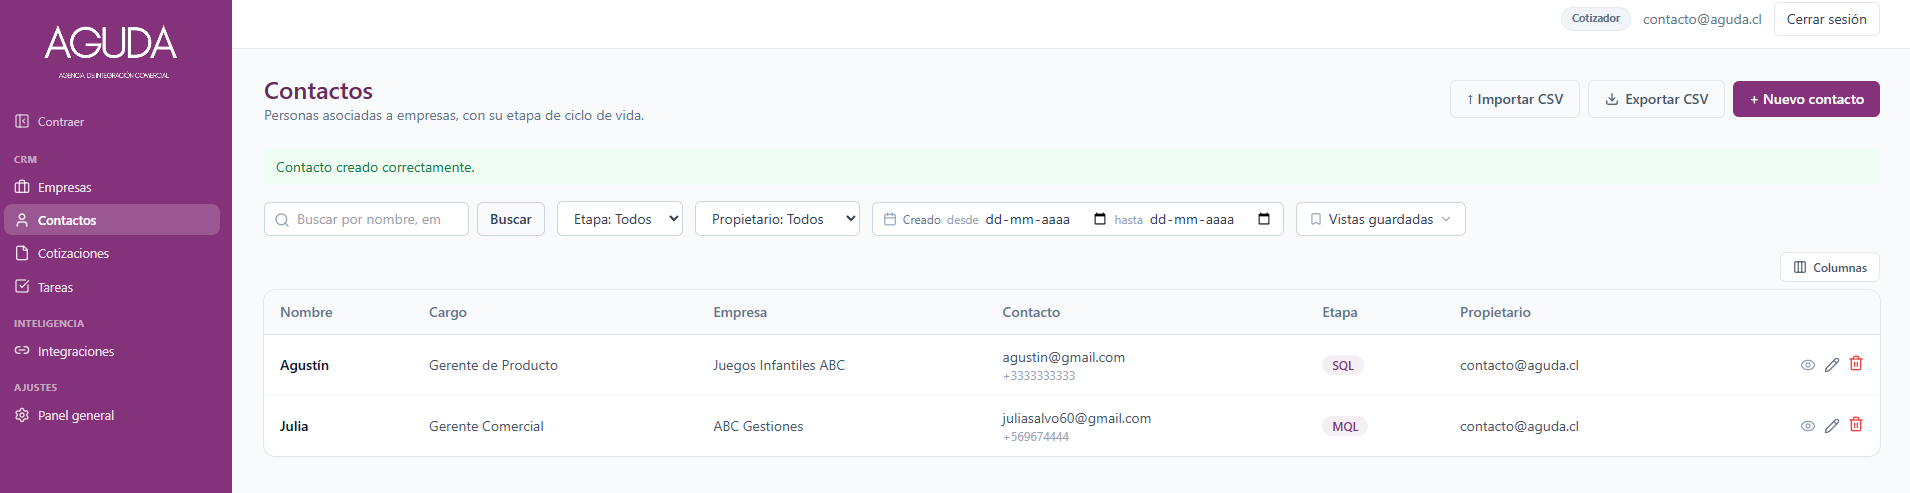The image size is (1910, 493).
Task: Click the Empresa column header
Action: tap(740, 312)
